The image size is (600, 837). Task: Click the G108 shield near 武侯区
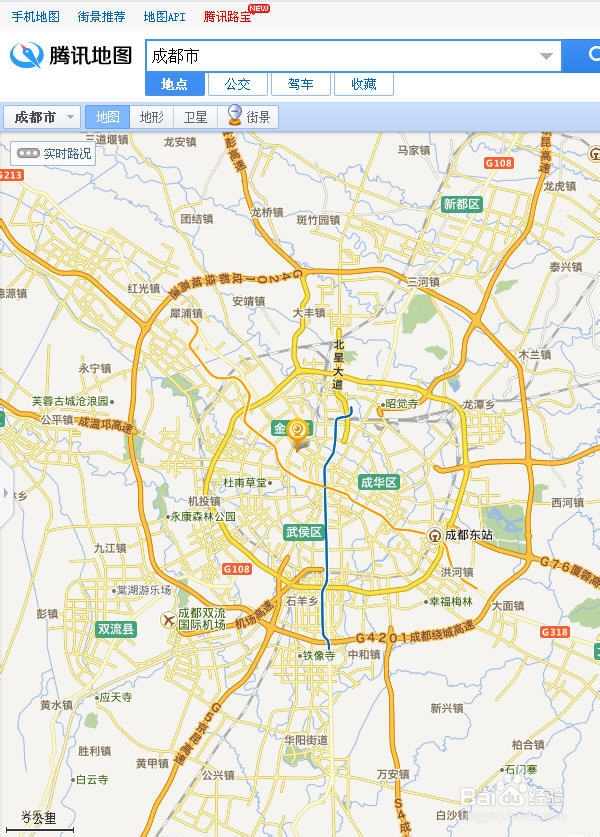pos(237,569)
